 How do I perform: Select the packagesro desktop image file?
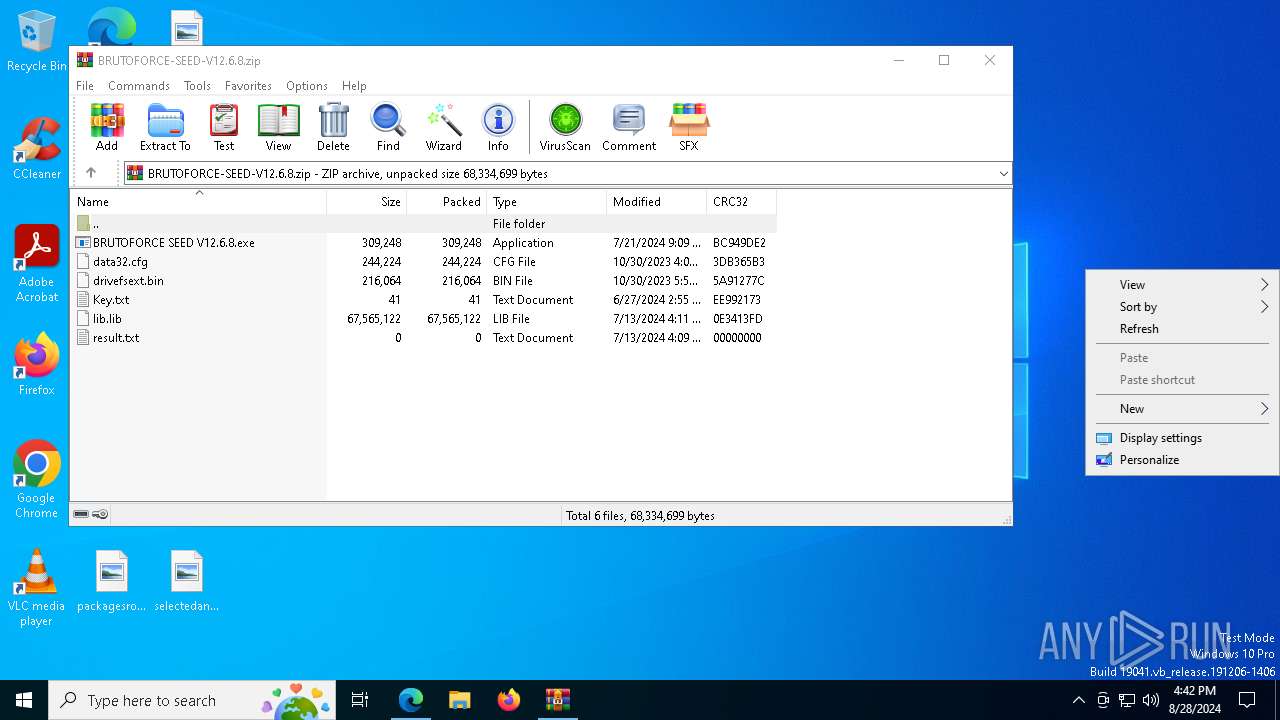pos(112,581)
